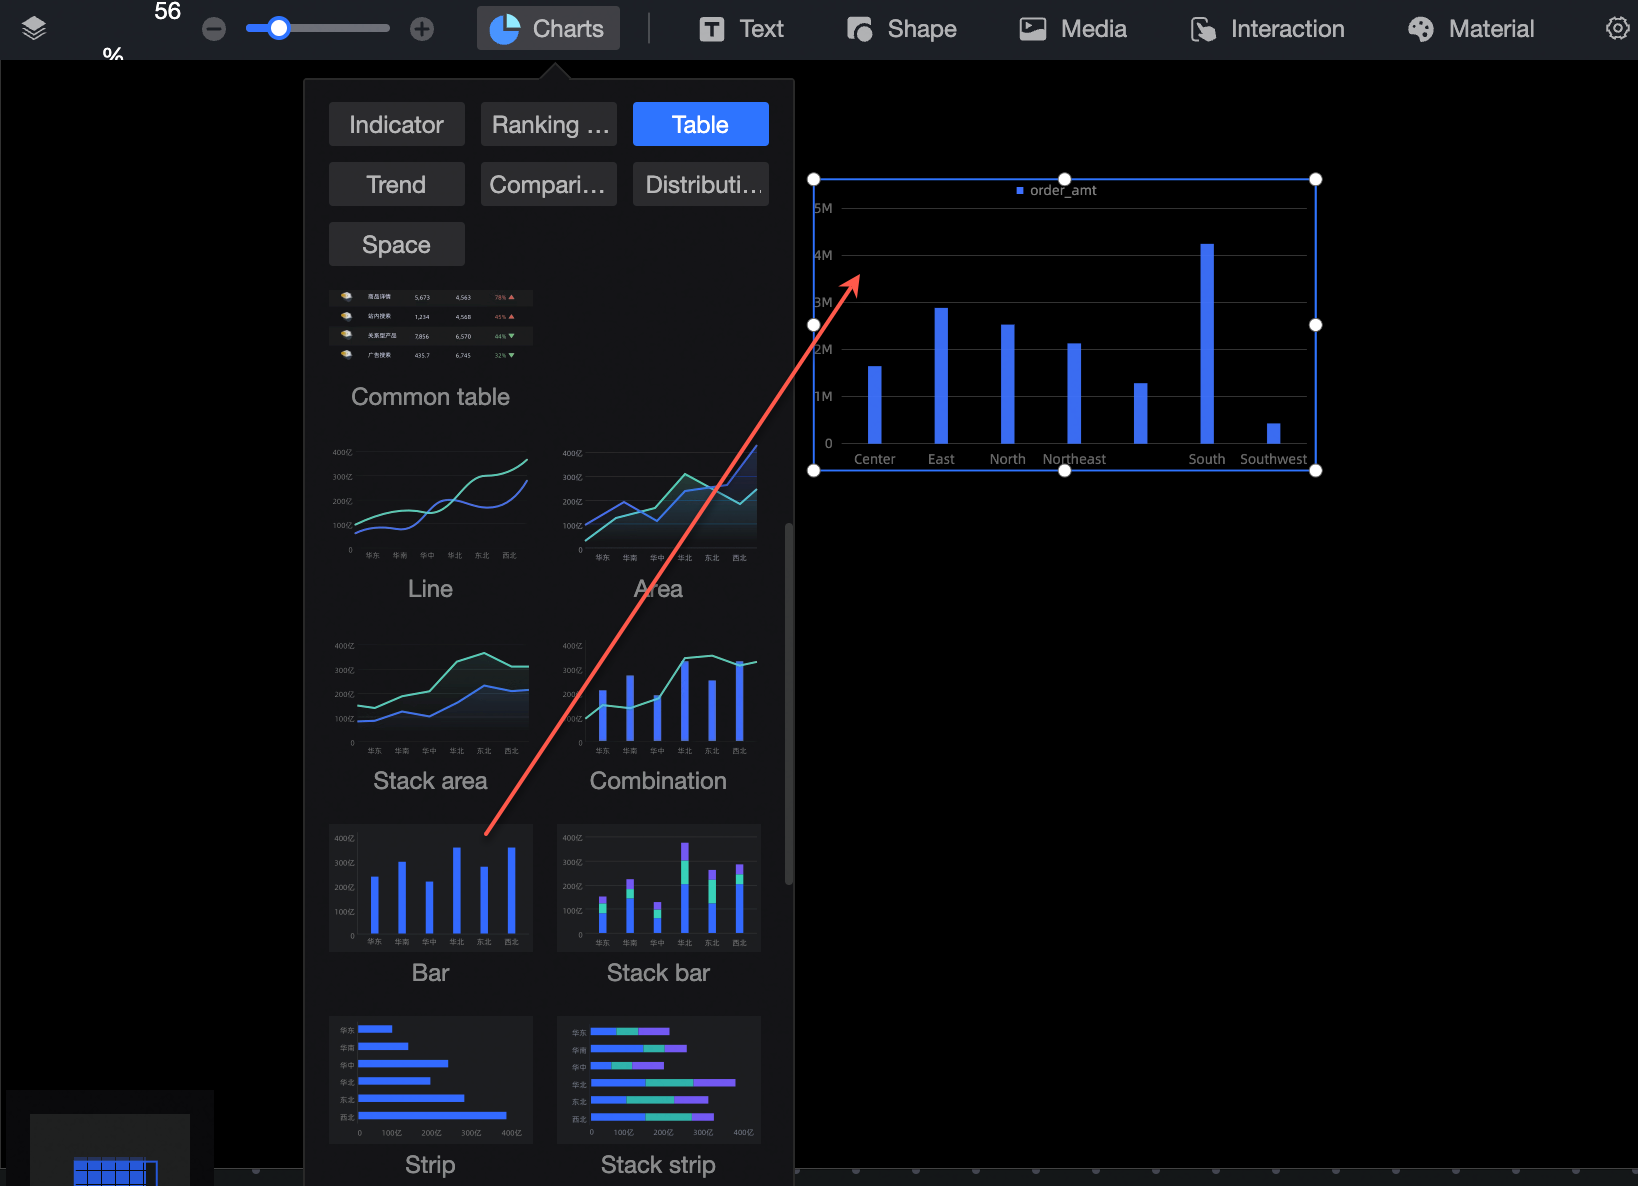Click the order_amt legend entry

[x=1056, y=190]
